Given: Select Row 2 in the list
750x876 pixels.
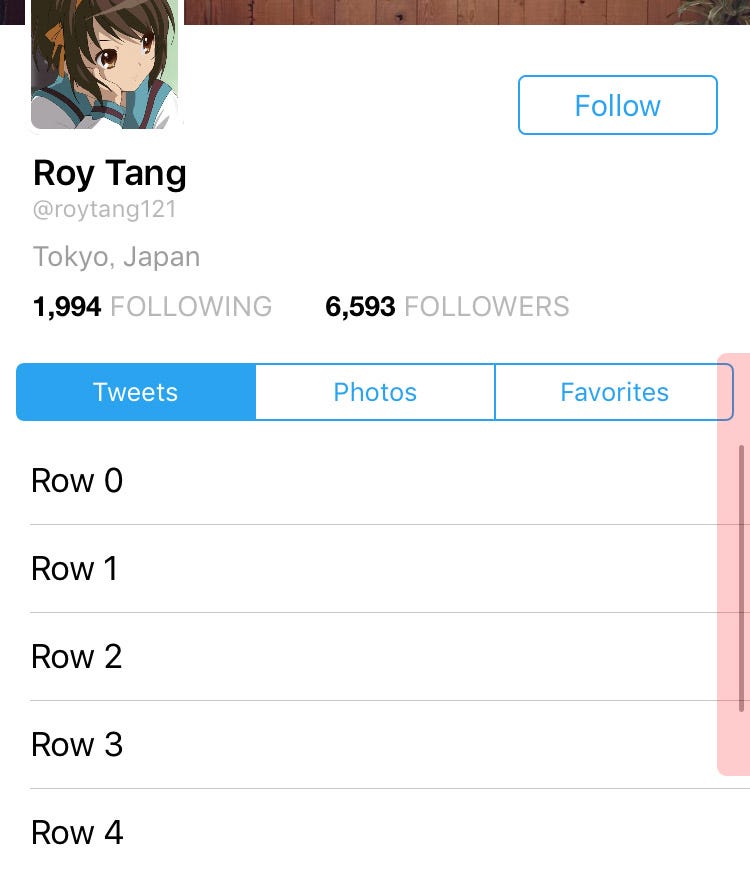Looking at the screenshot, I should [x=375, y=656].
